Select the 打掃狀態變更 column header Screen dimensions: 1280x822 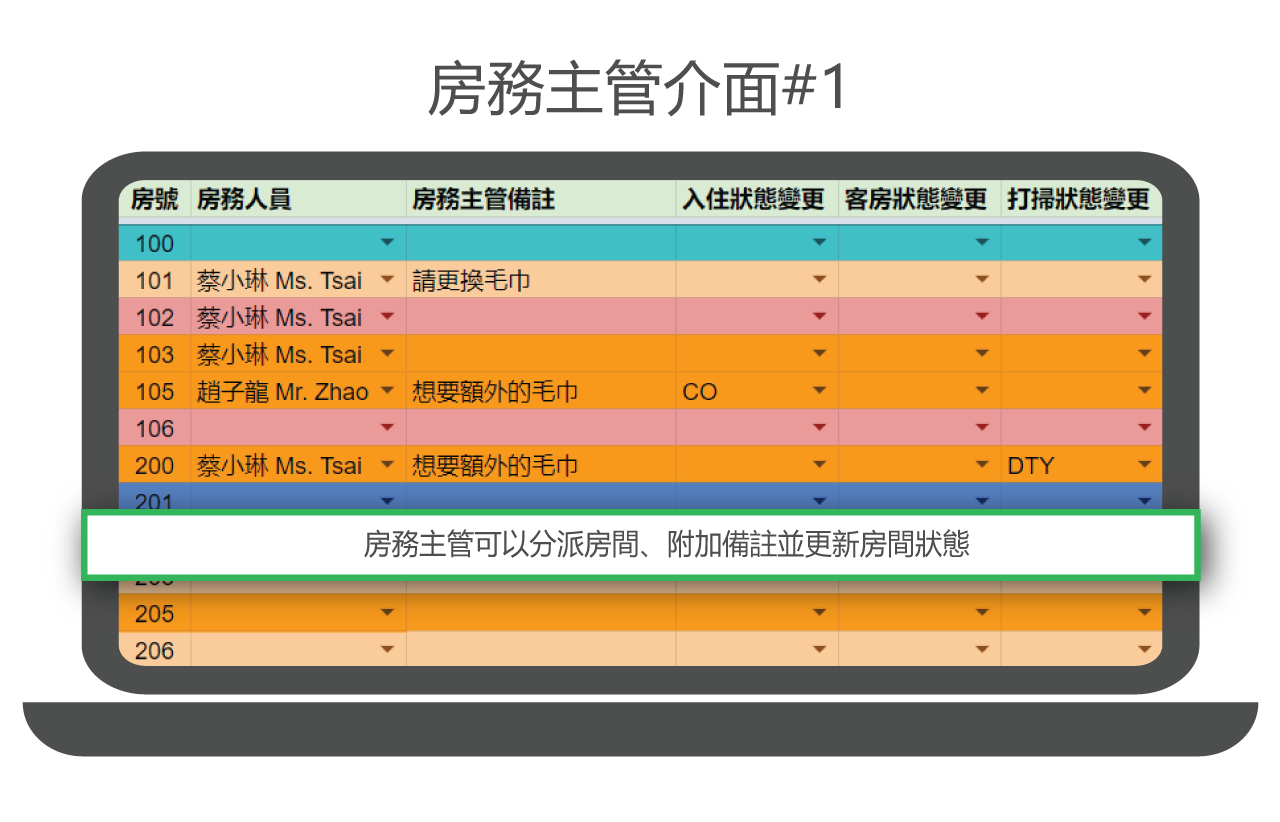point(1082,199)
